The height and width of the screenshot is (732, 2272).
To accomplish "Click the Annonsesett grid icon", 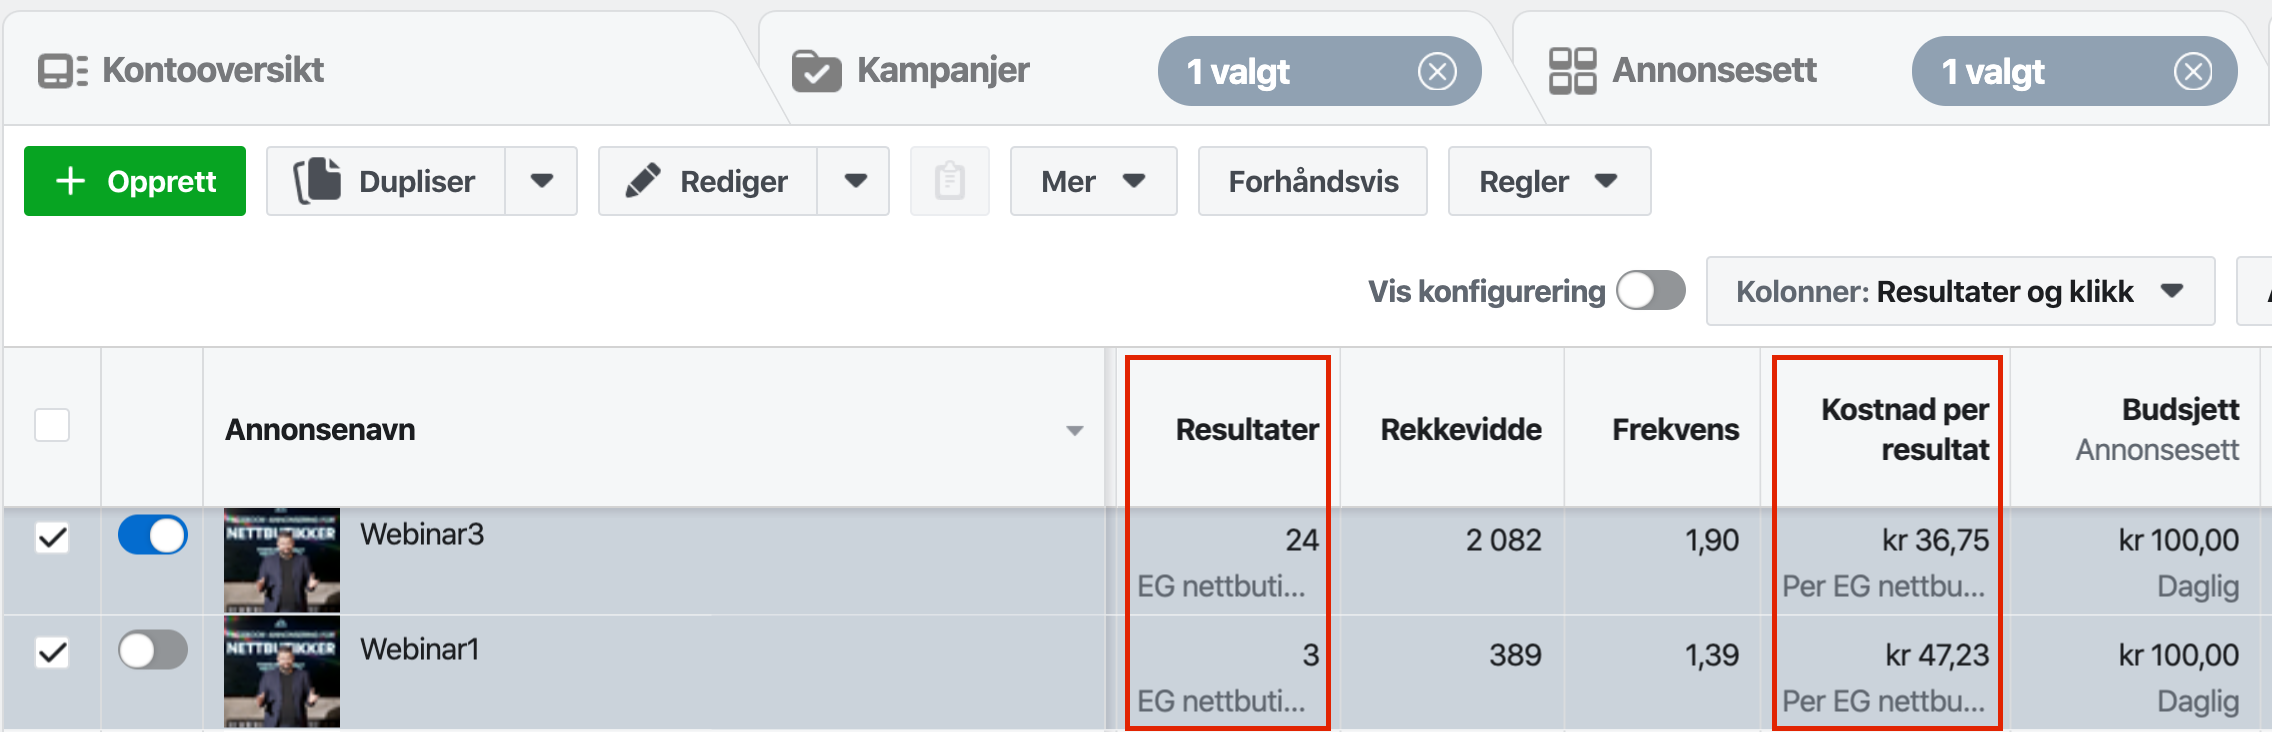I will point(1572,71).
